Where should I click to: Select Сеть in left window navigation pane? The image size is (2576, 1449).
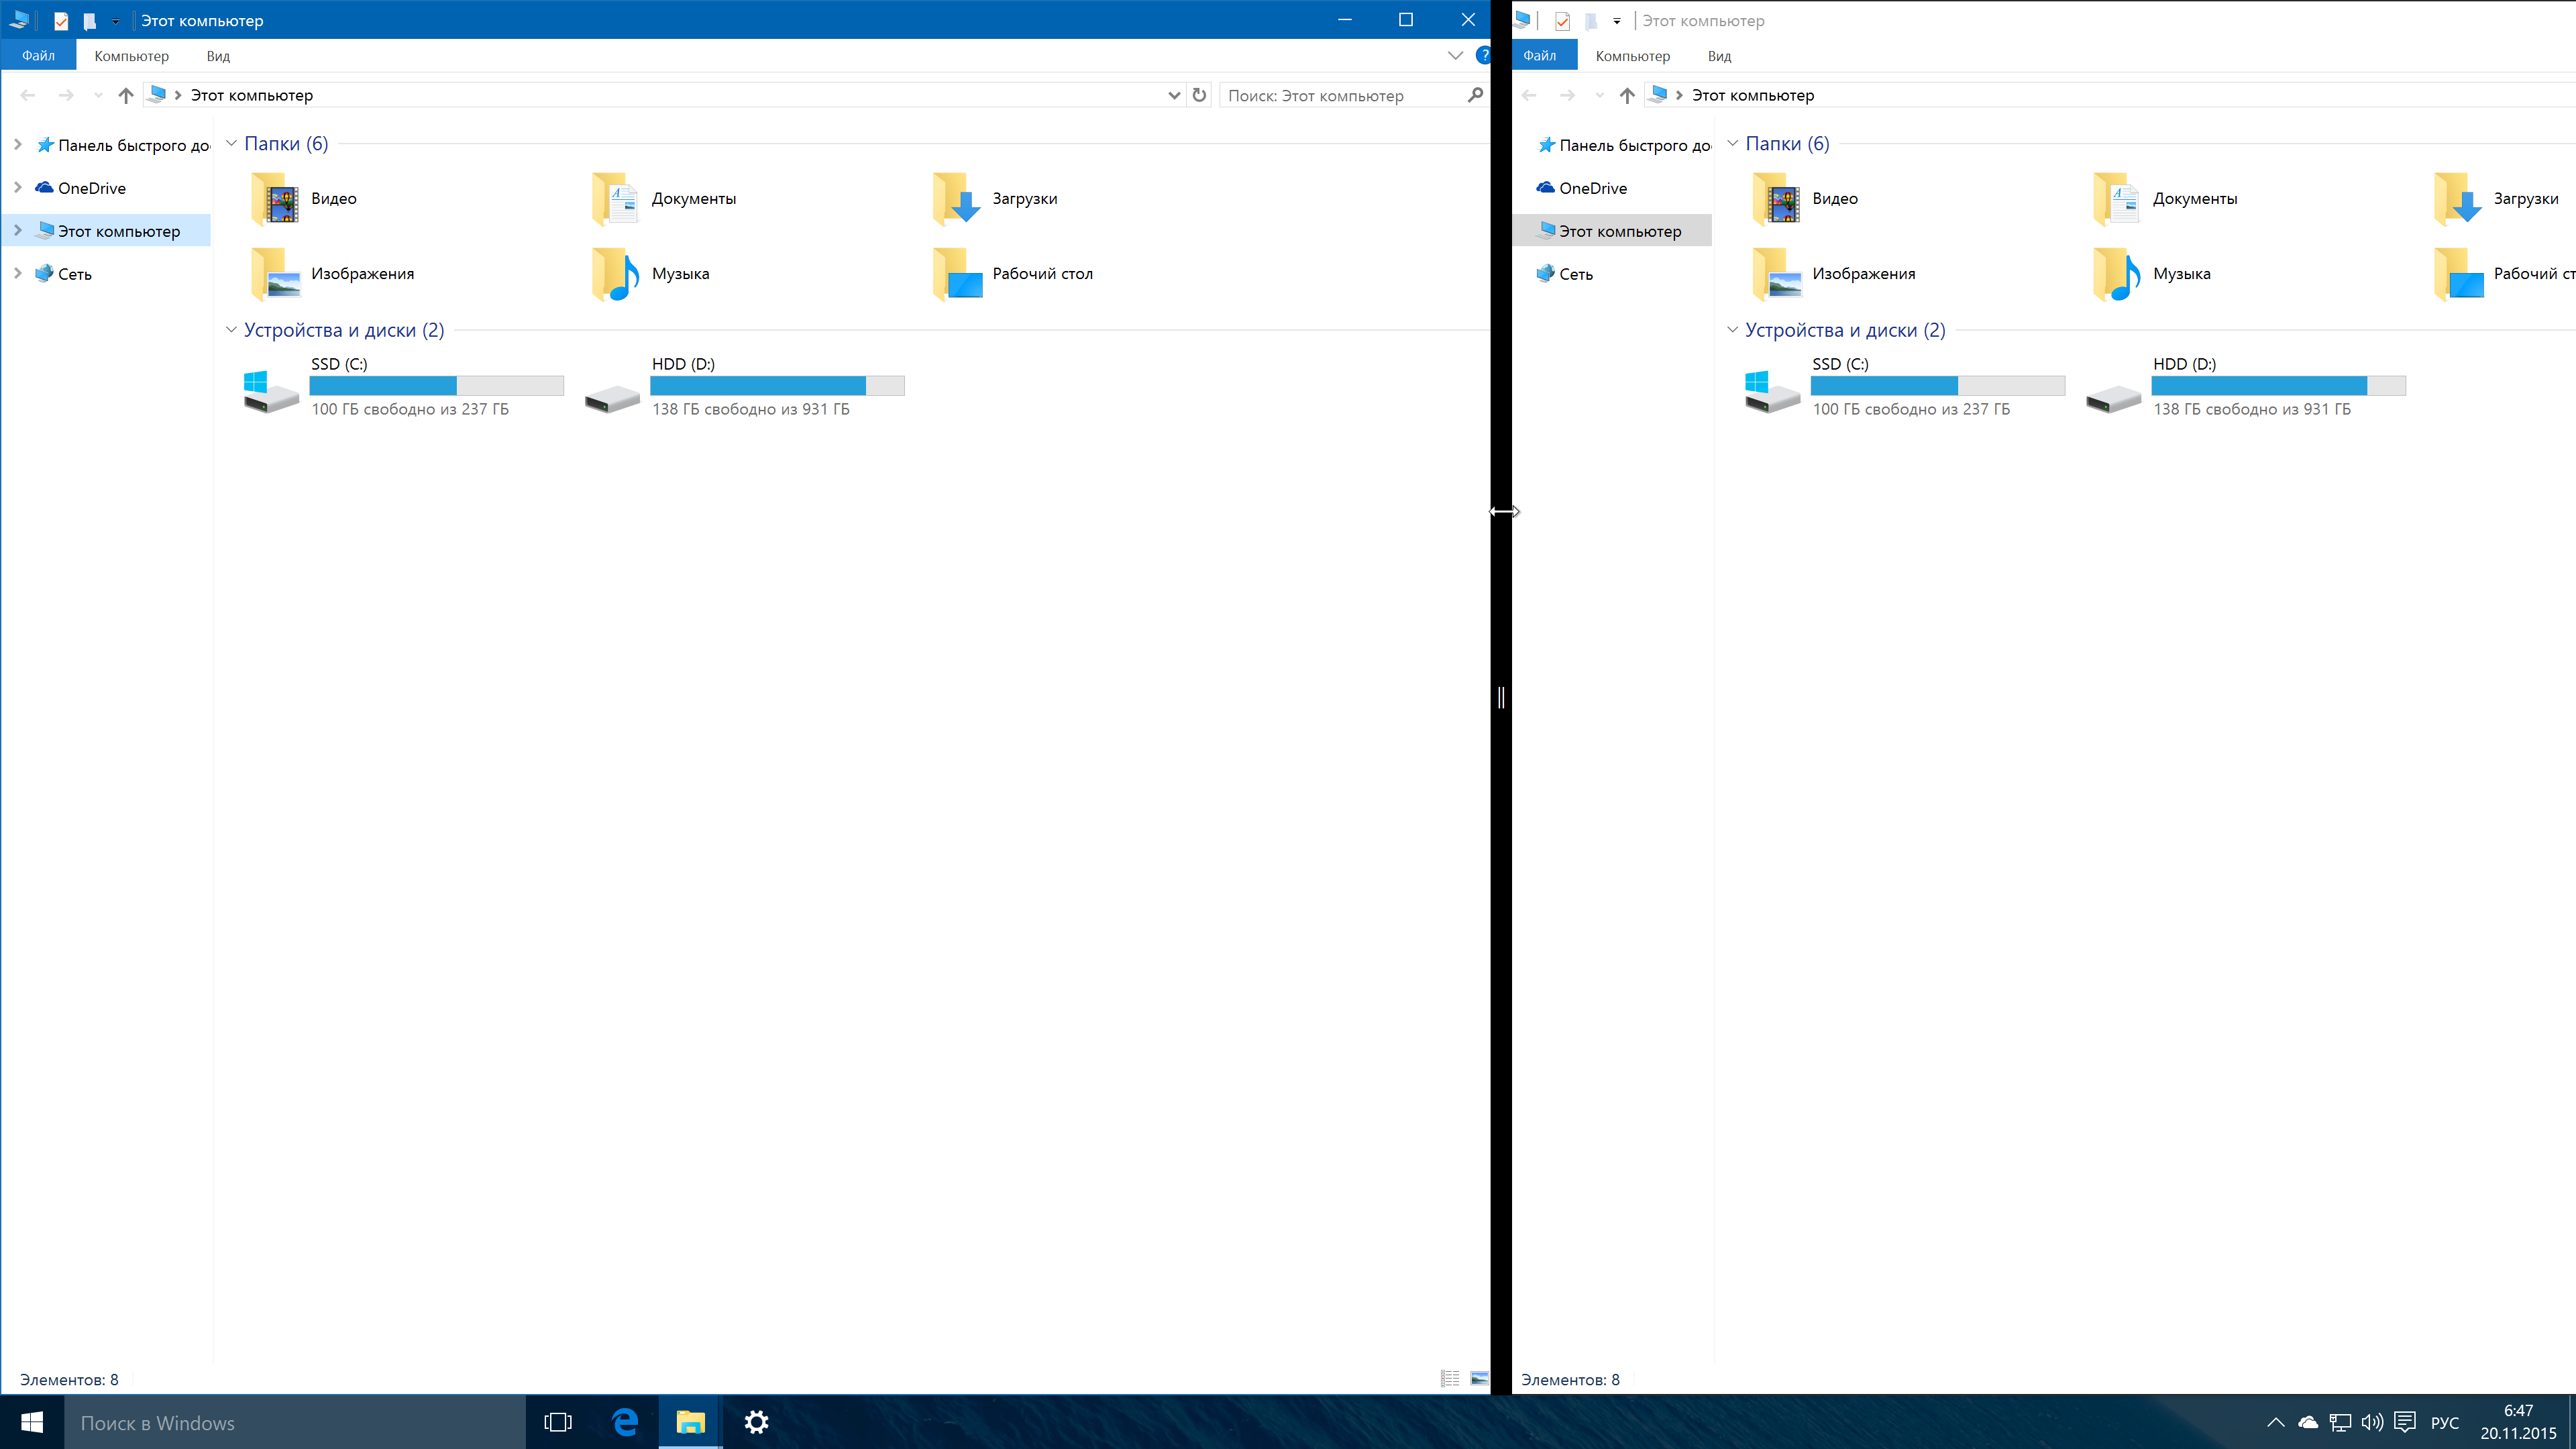75,274
